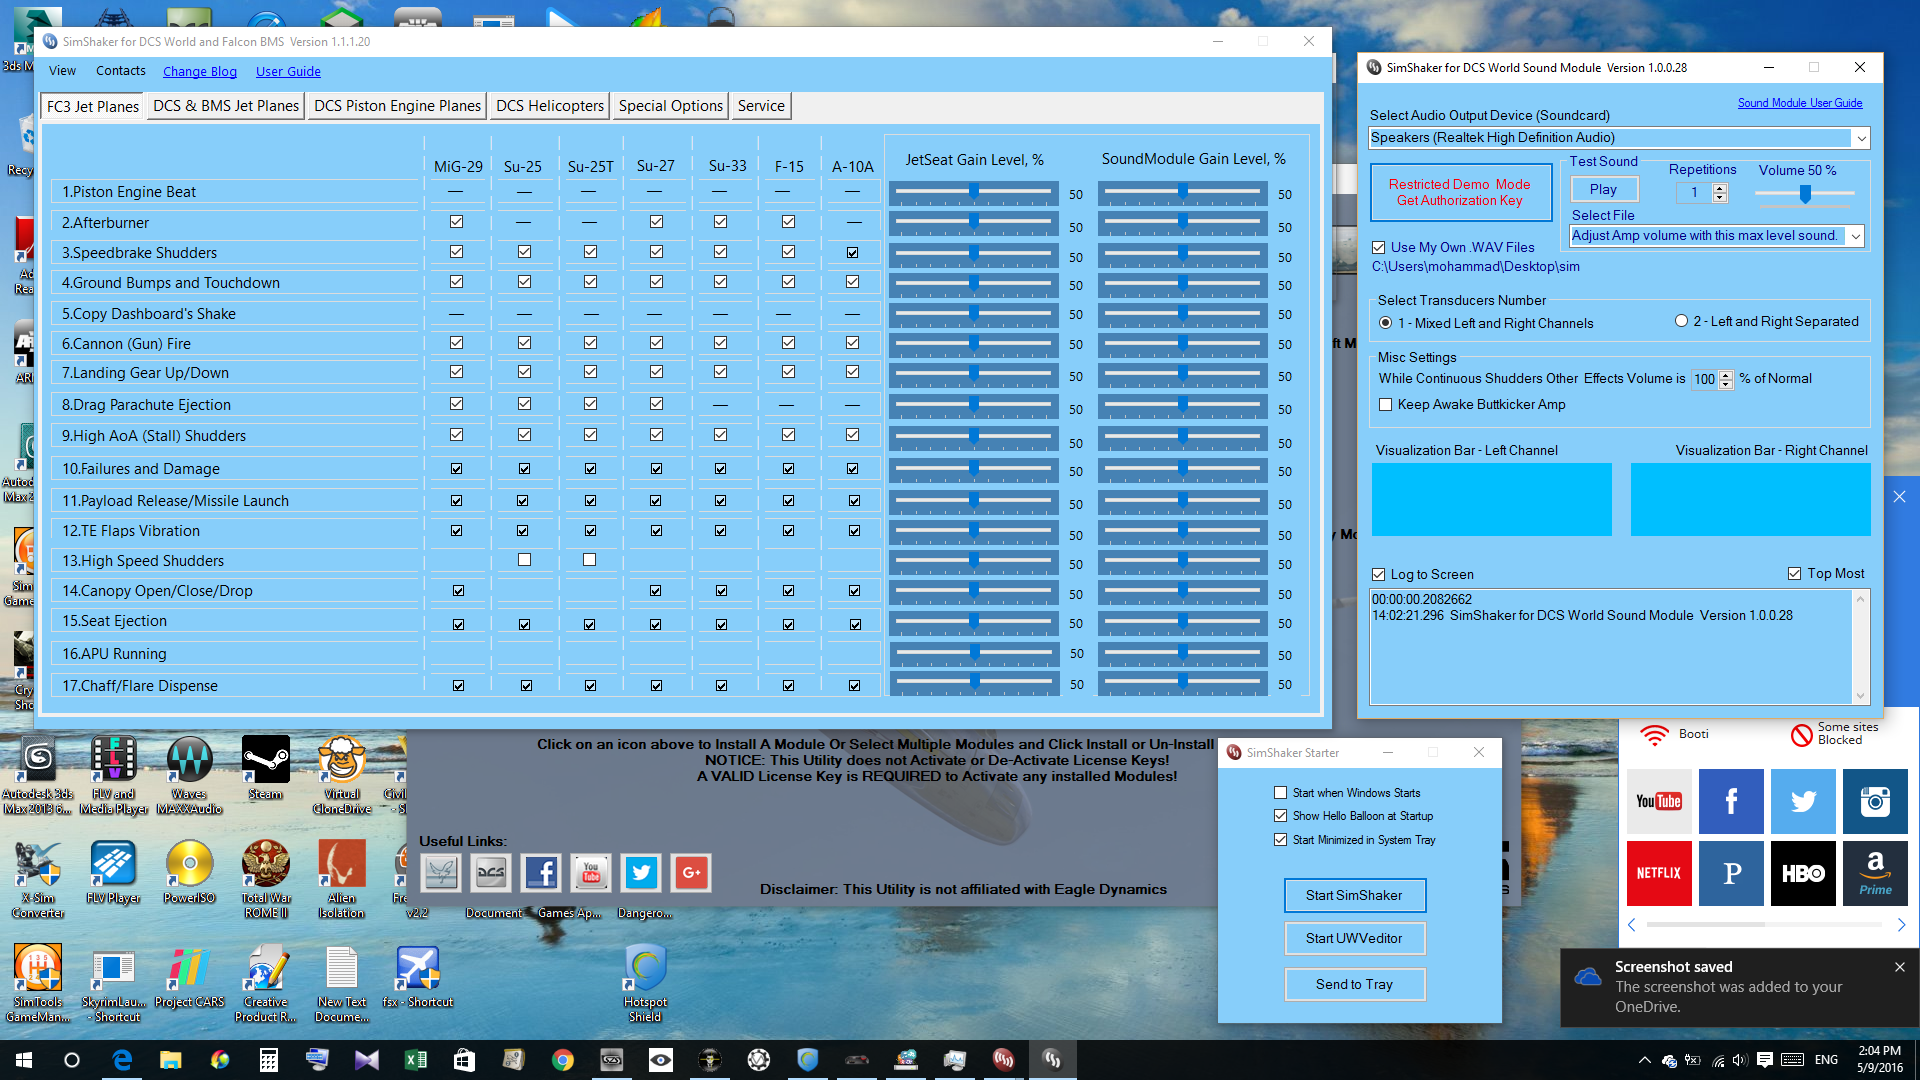This screenshot has width=1920, height=1080.
Task: Open the Amazon Prime tile
Action: (x=1875, y=873)
